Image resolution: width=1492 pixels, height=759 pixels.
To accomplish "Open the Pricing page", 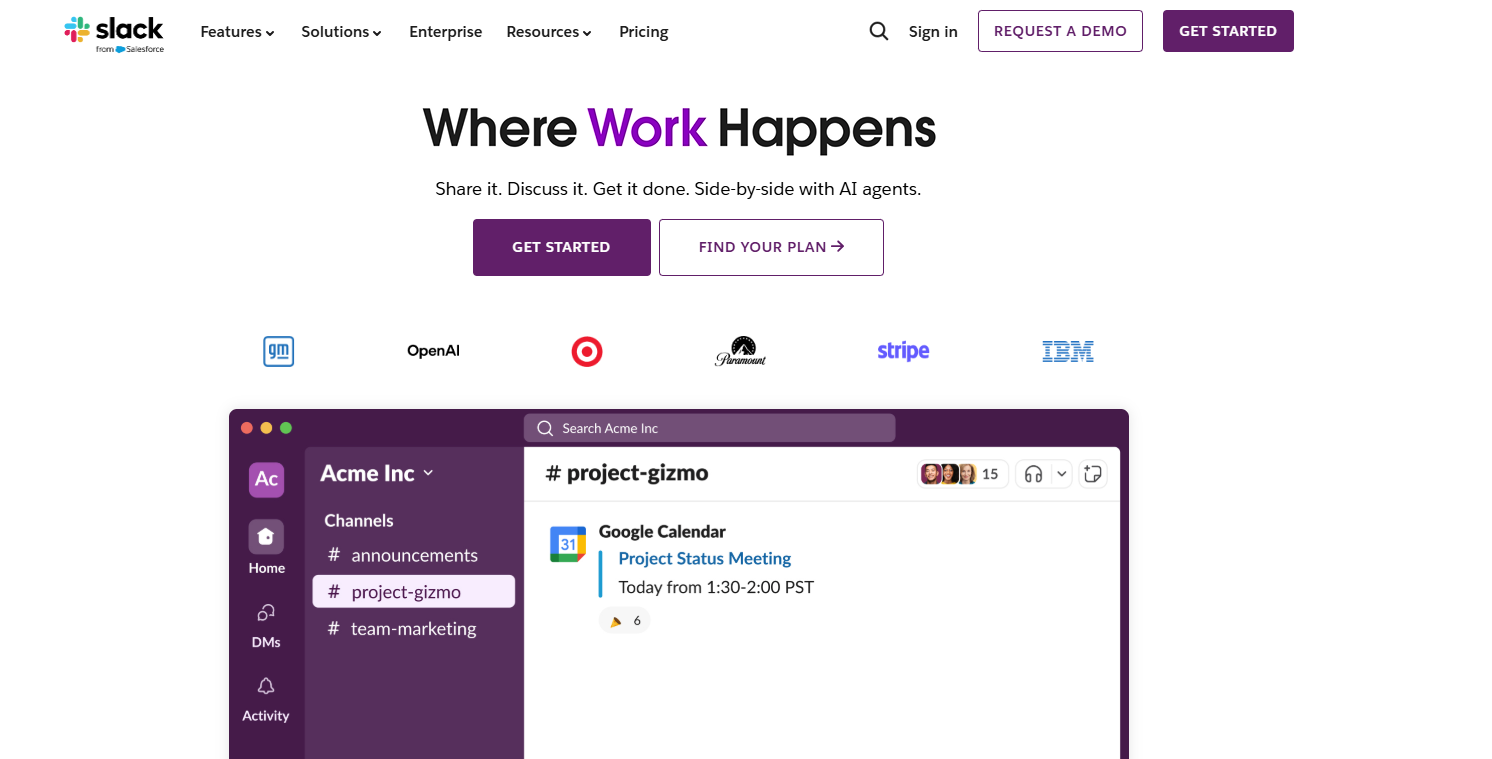I will point(643,31).
